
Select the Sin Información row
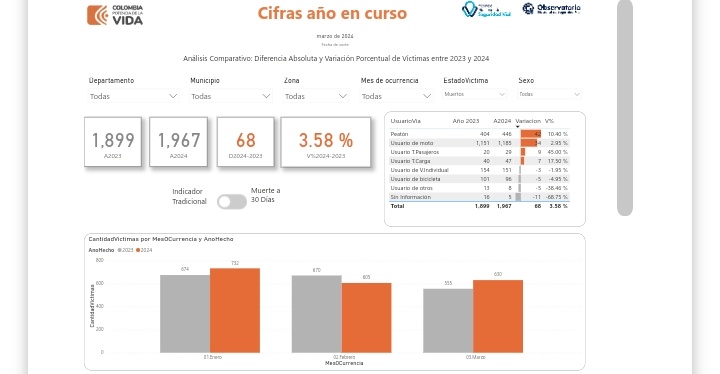[479, 197]
